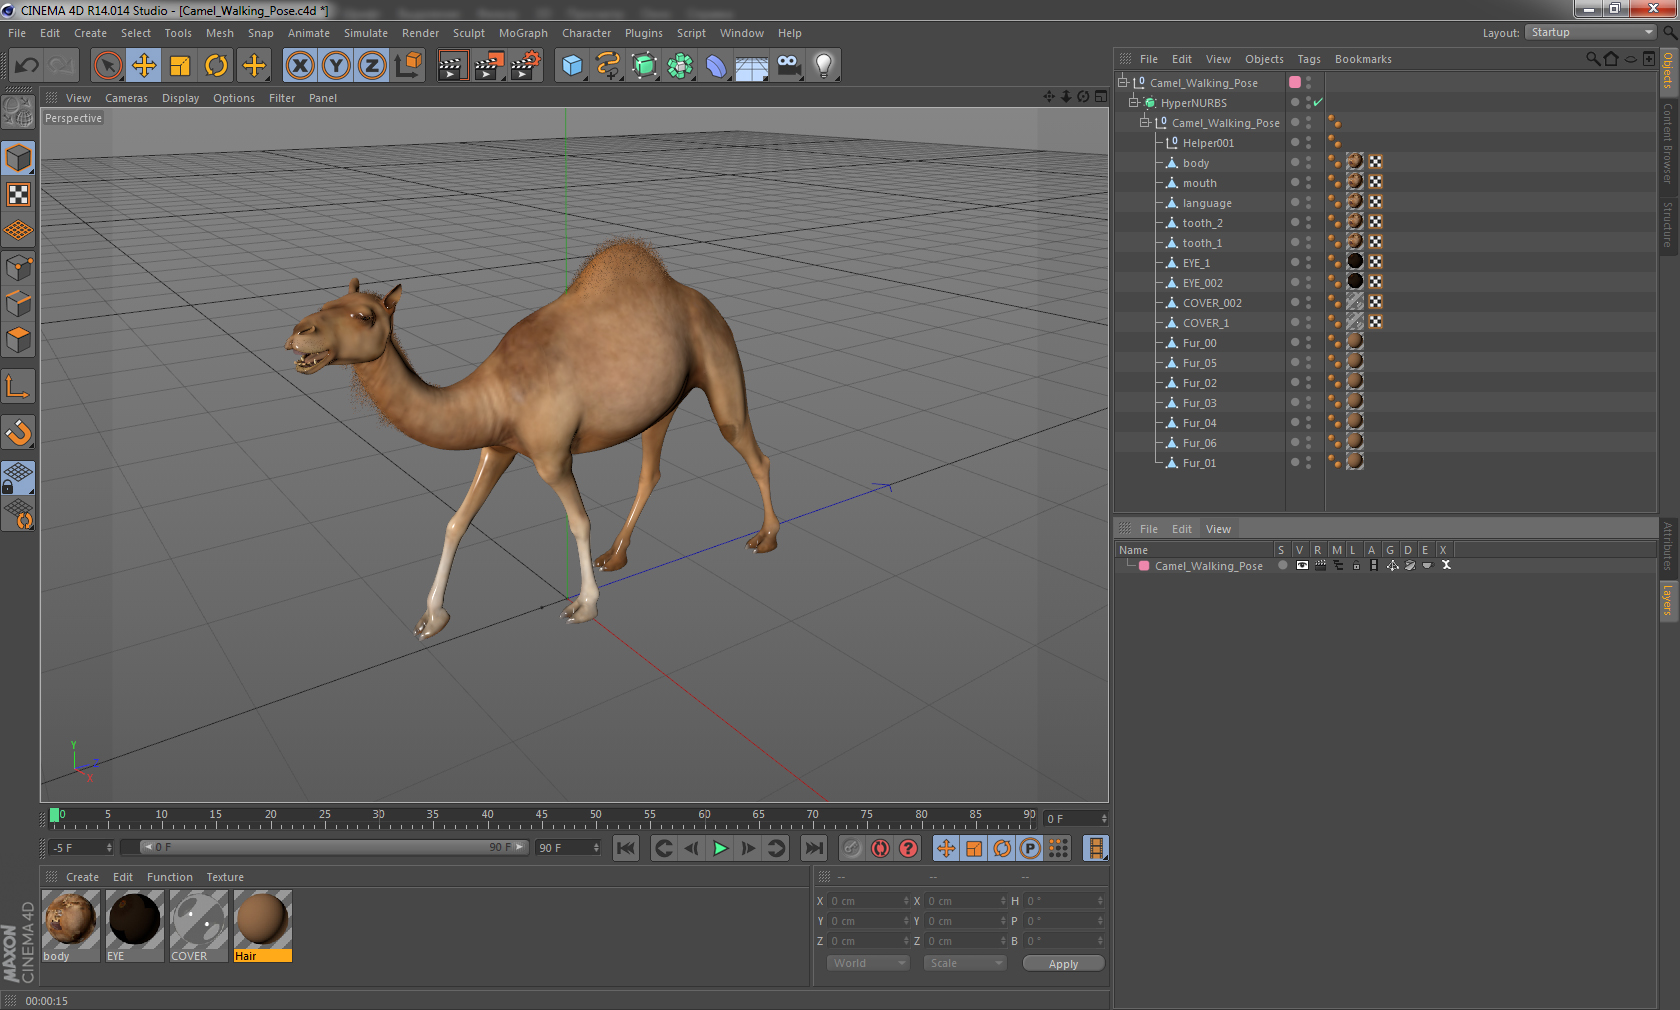Open the Material Manager Texture menu
Screen dimensions: 1680x1010
pyautogui.click(x=225, y=877)
